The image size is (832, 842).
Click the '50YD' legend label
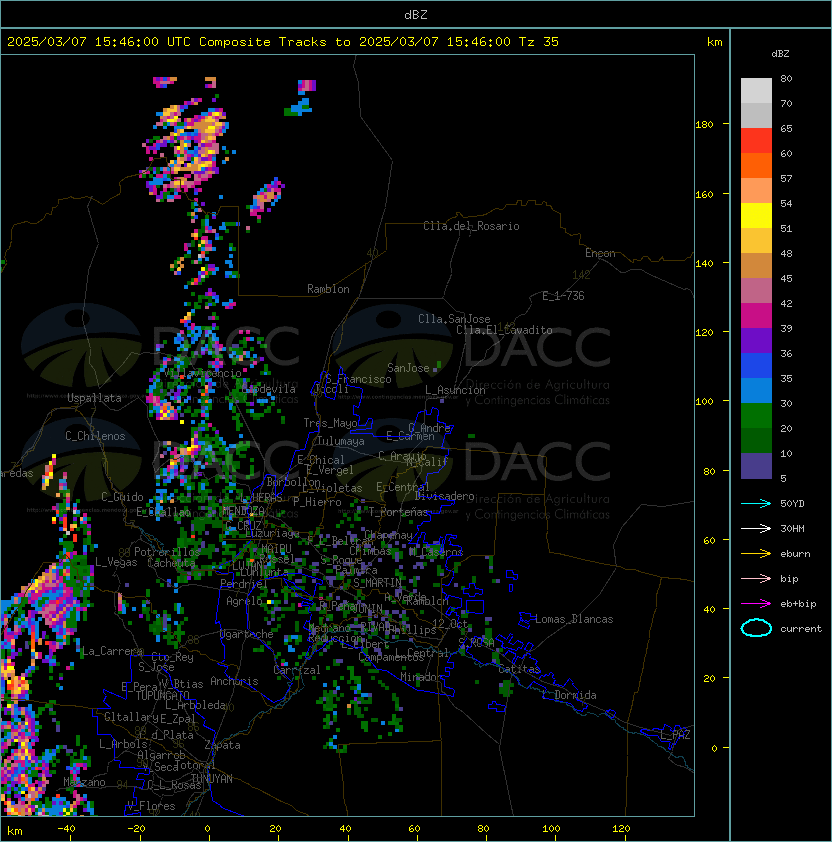[x=792, y=503]
